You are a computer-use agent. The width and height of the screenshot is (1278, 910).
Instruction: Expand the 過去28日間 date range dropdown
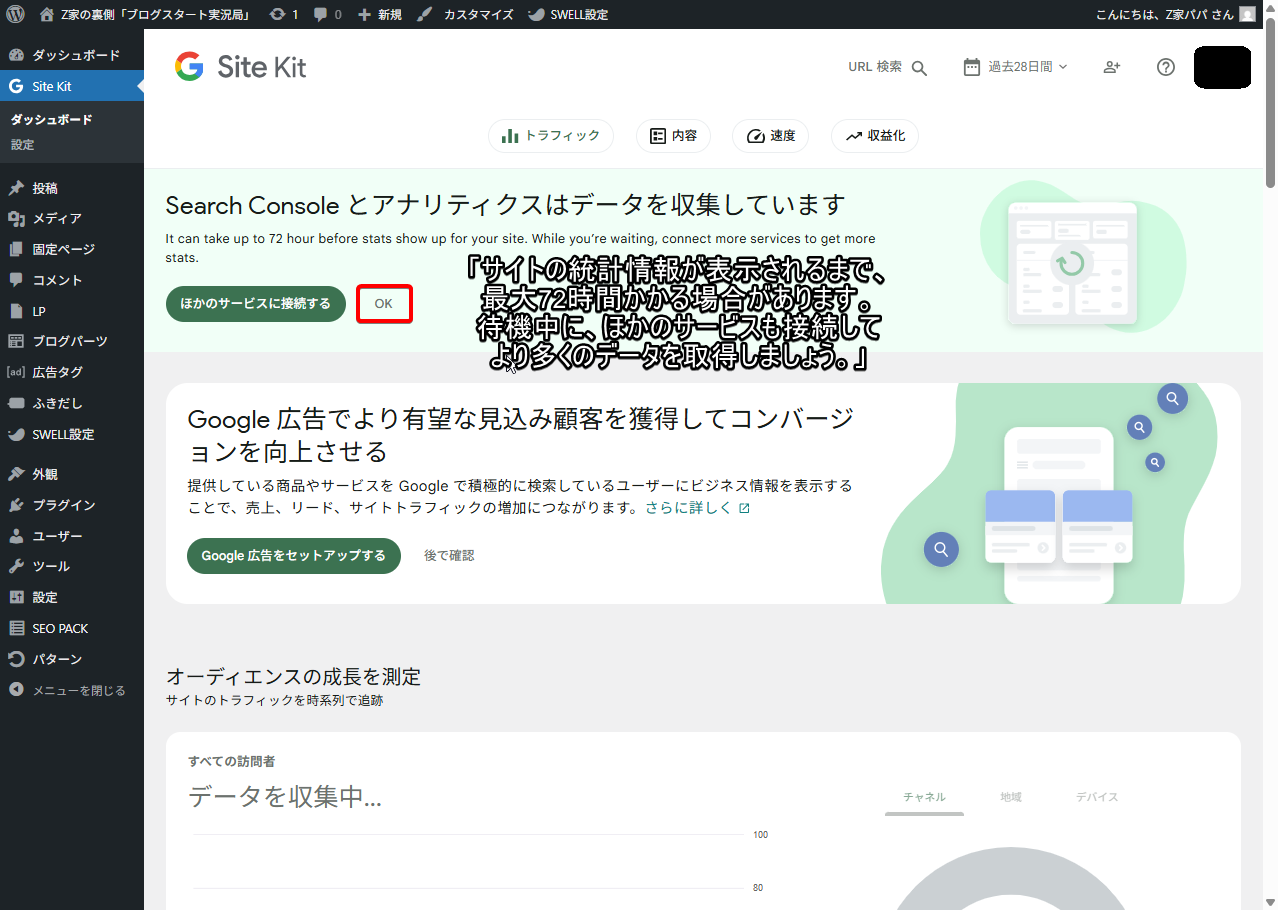point(1015,67)
